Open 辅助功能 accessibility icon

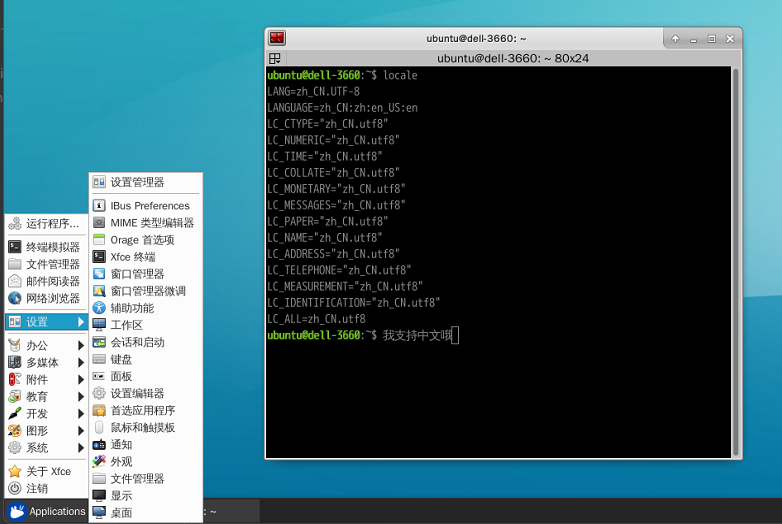(x=99, y=308)
